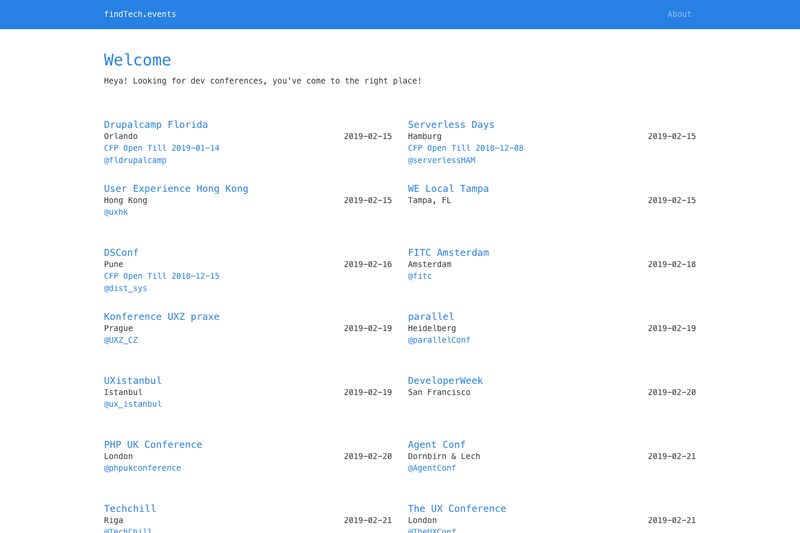The width and height of the screenshot is (800, 533).
Task: Select the Tampa, FL location text
Action: click(429, 200)
